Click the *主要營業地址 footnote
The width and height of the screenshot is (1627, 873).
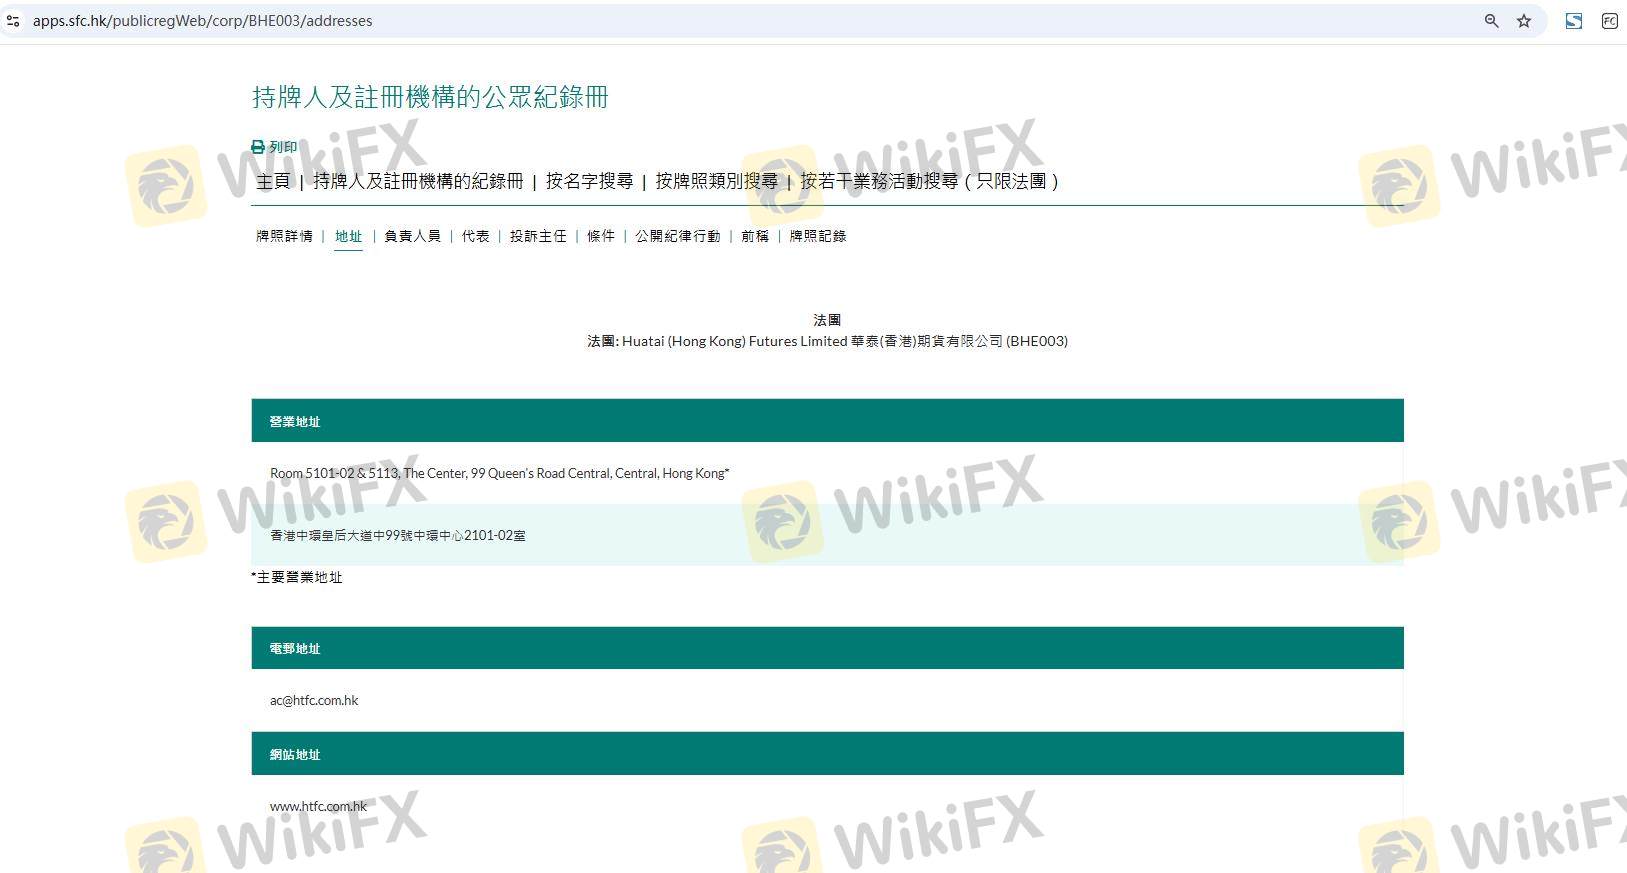[296, 577]
